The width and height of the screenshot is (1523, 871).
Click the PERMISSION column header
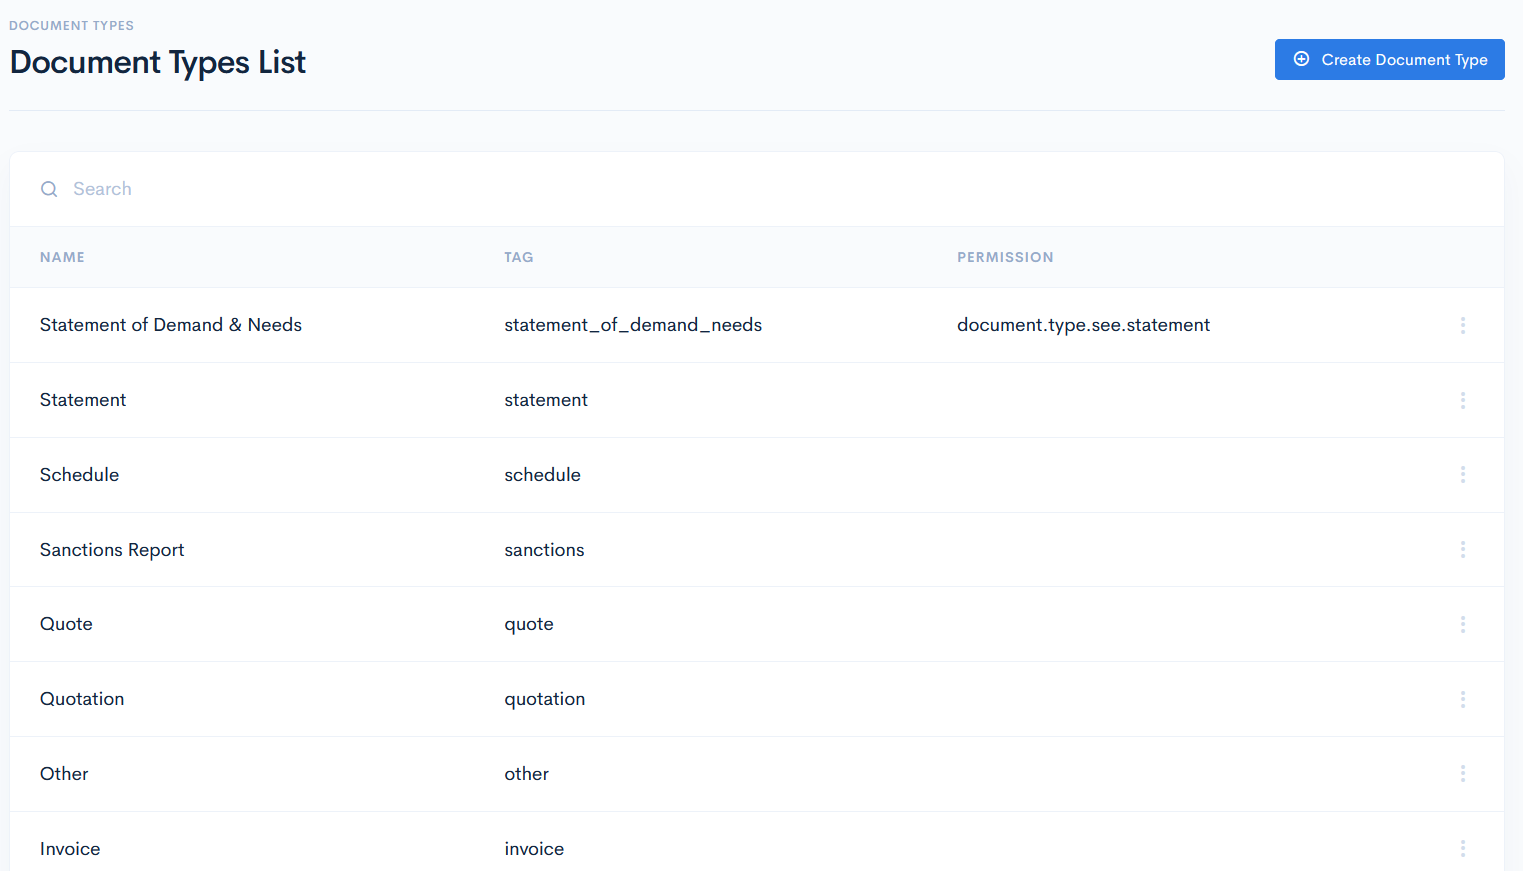click(1004, 257)
